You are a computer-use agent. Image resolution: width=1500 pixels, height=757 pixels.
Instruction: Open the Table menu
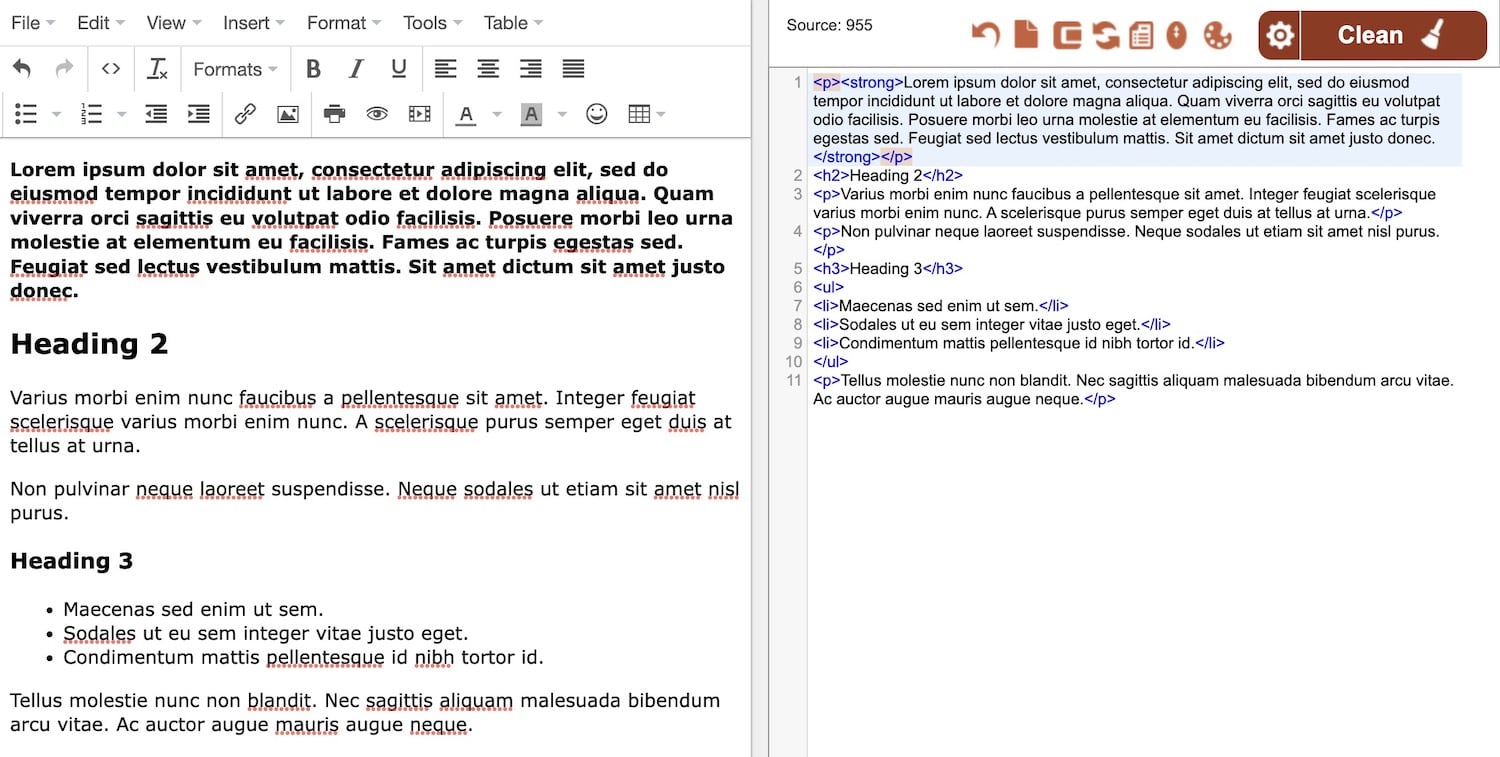click(513, 23)
